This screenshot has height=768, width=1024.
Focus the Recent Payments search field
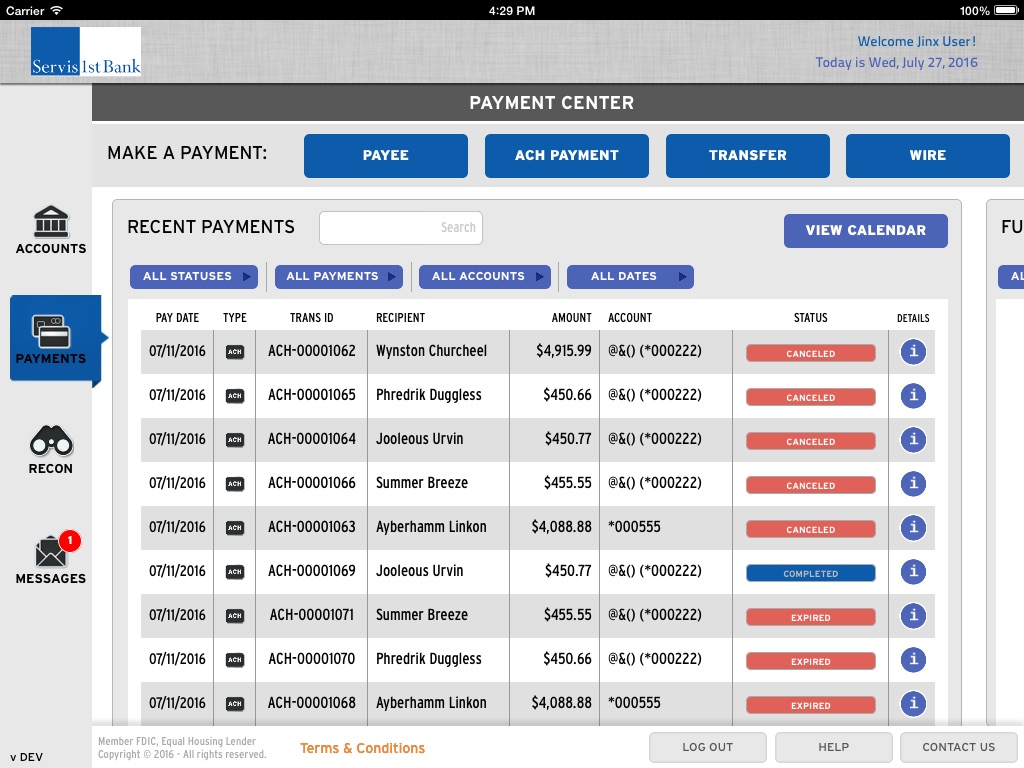pyautogui.click(x=401, y=228)
